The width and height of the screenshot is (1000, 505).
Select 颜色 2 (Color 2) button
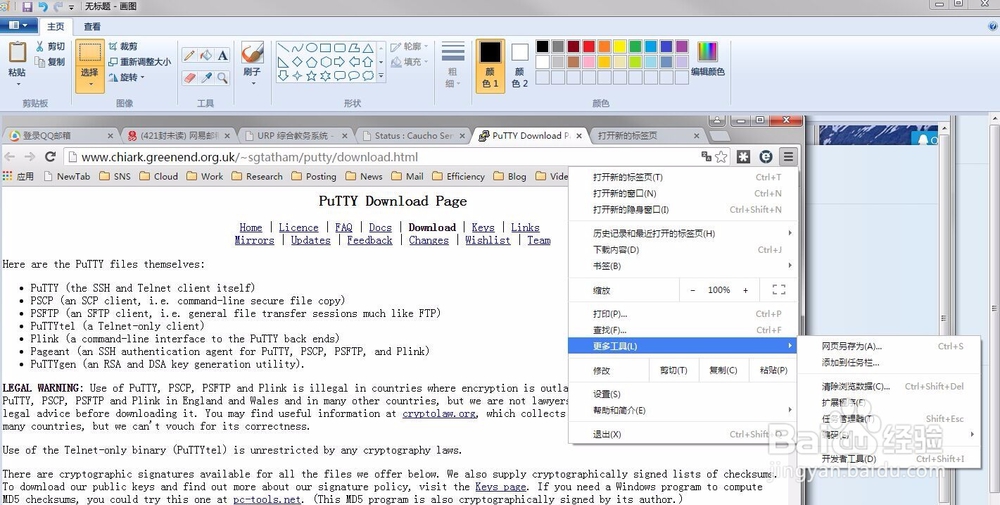click(520, 66)
